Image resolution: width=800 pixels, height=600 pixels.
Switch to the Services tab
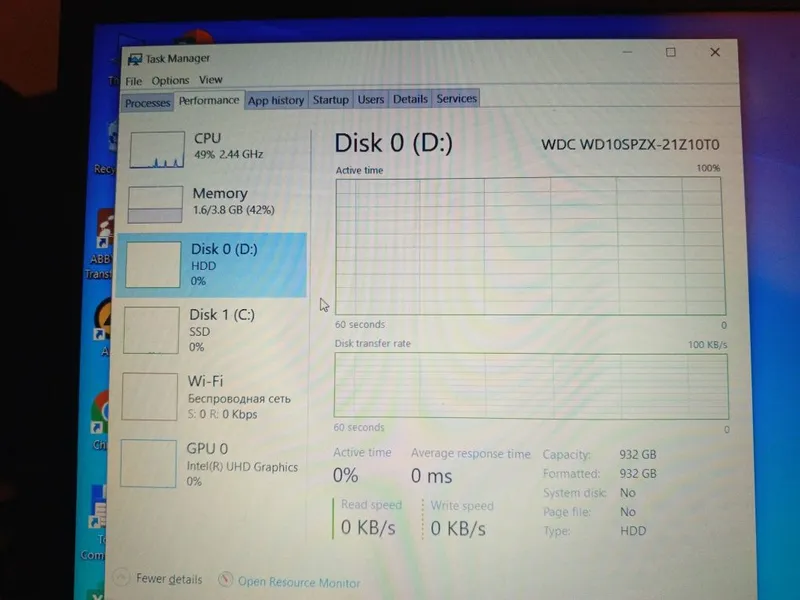tap(456, 98)
